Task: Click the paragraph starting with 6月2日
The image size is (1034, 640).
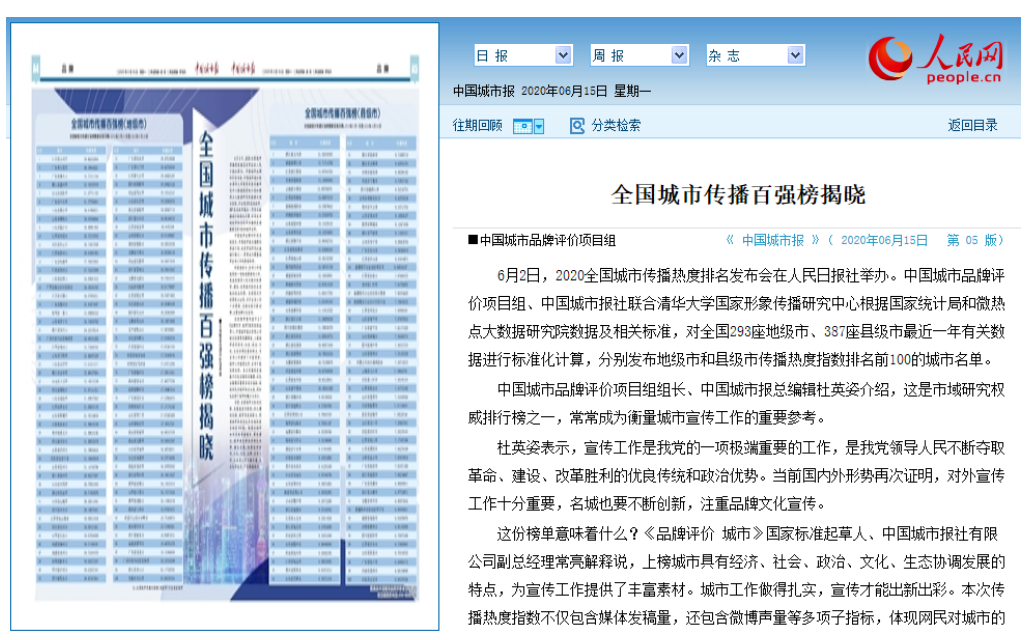Action: (737, 317)
